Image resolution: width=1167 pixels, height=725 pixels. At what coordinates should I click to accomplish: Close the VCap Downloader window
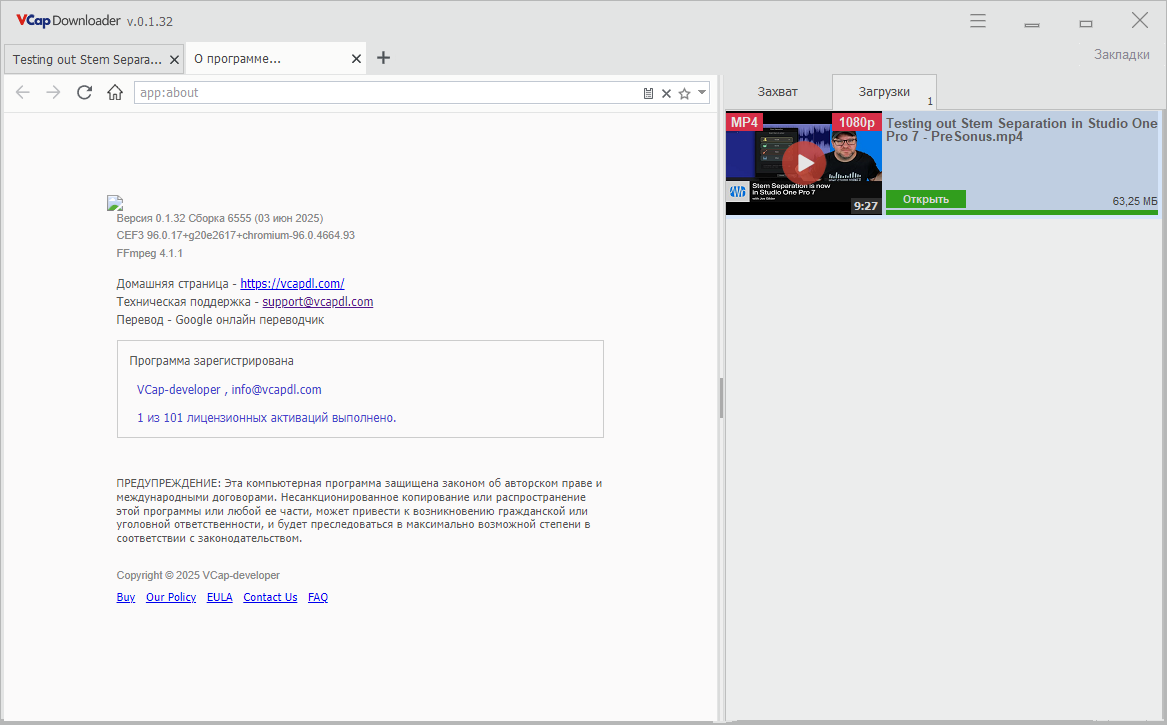click(x=1139, y=20)
